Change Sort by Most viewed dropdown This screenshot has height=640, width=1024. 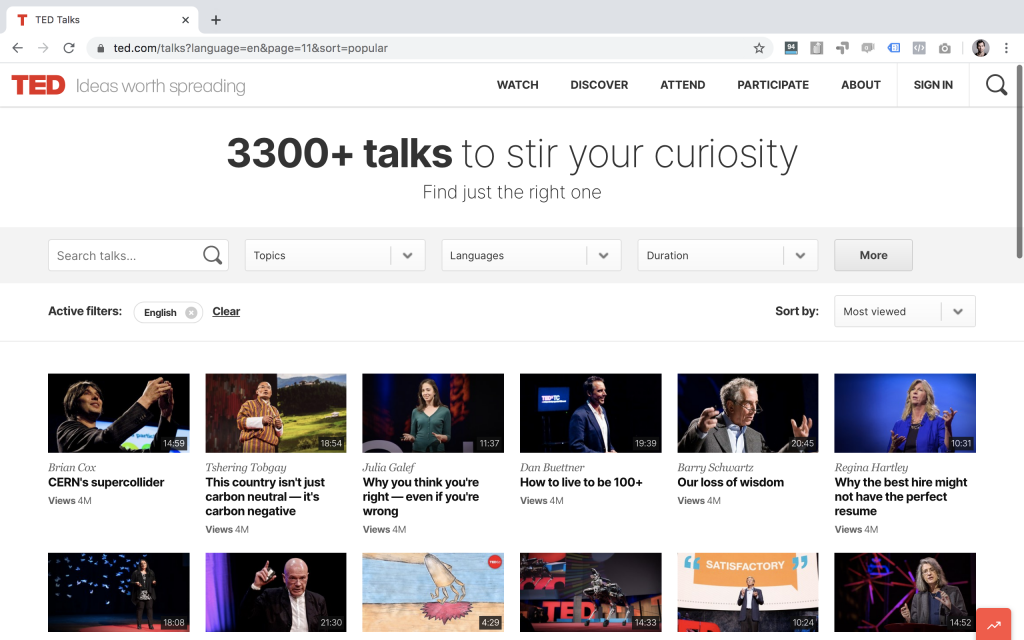click(904, 312)
